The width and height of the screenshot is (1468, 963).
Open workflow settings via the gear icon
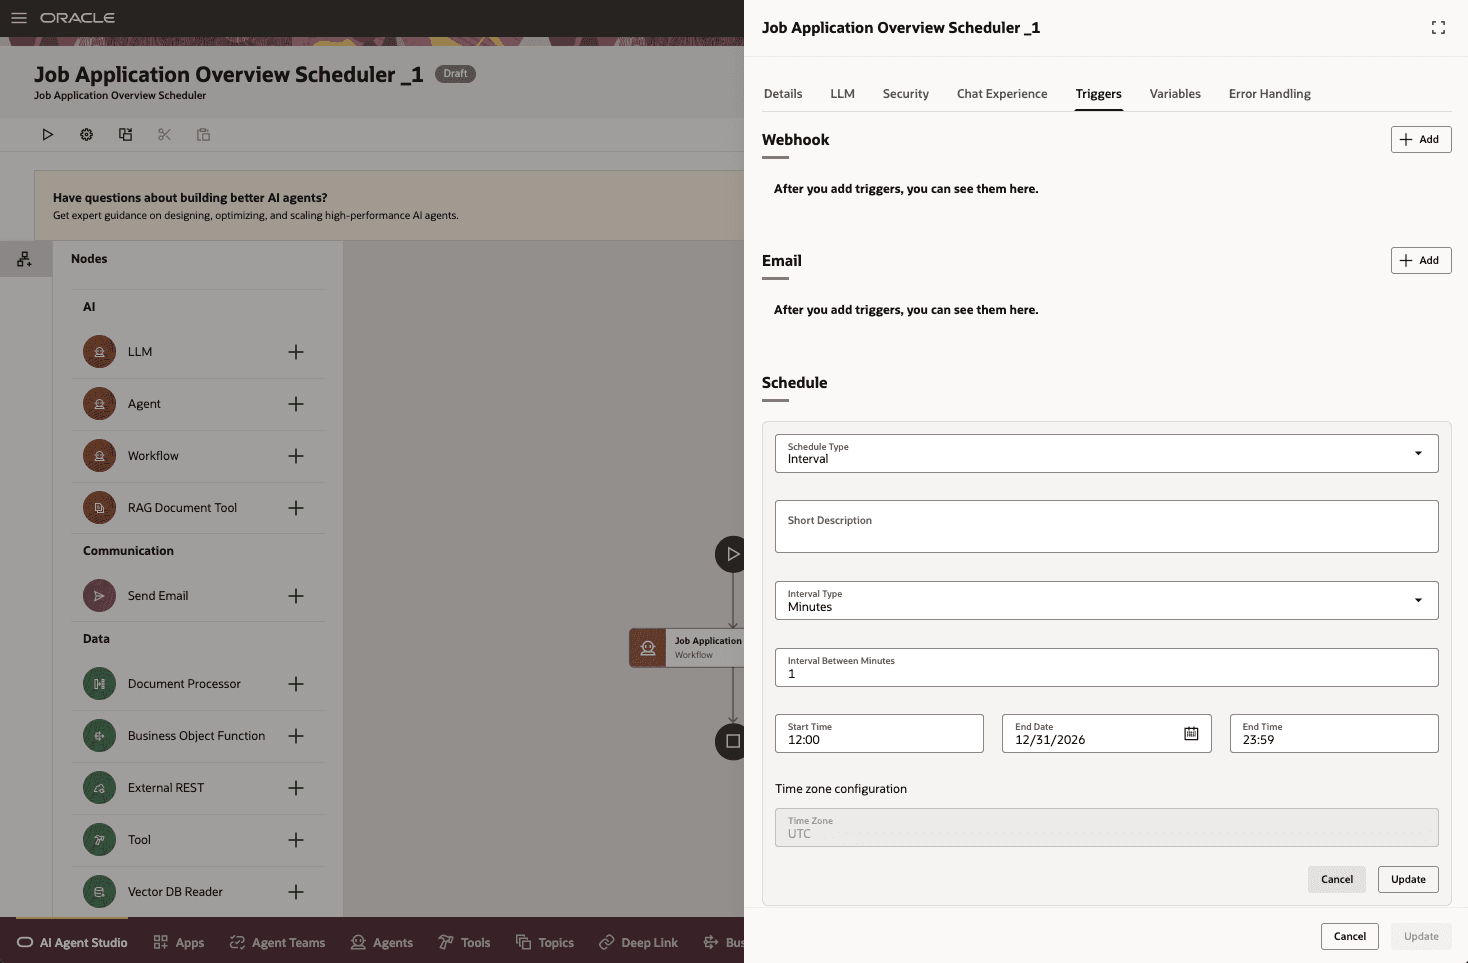(x=86, y=134)
